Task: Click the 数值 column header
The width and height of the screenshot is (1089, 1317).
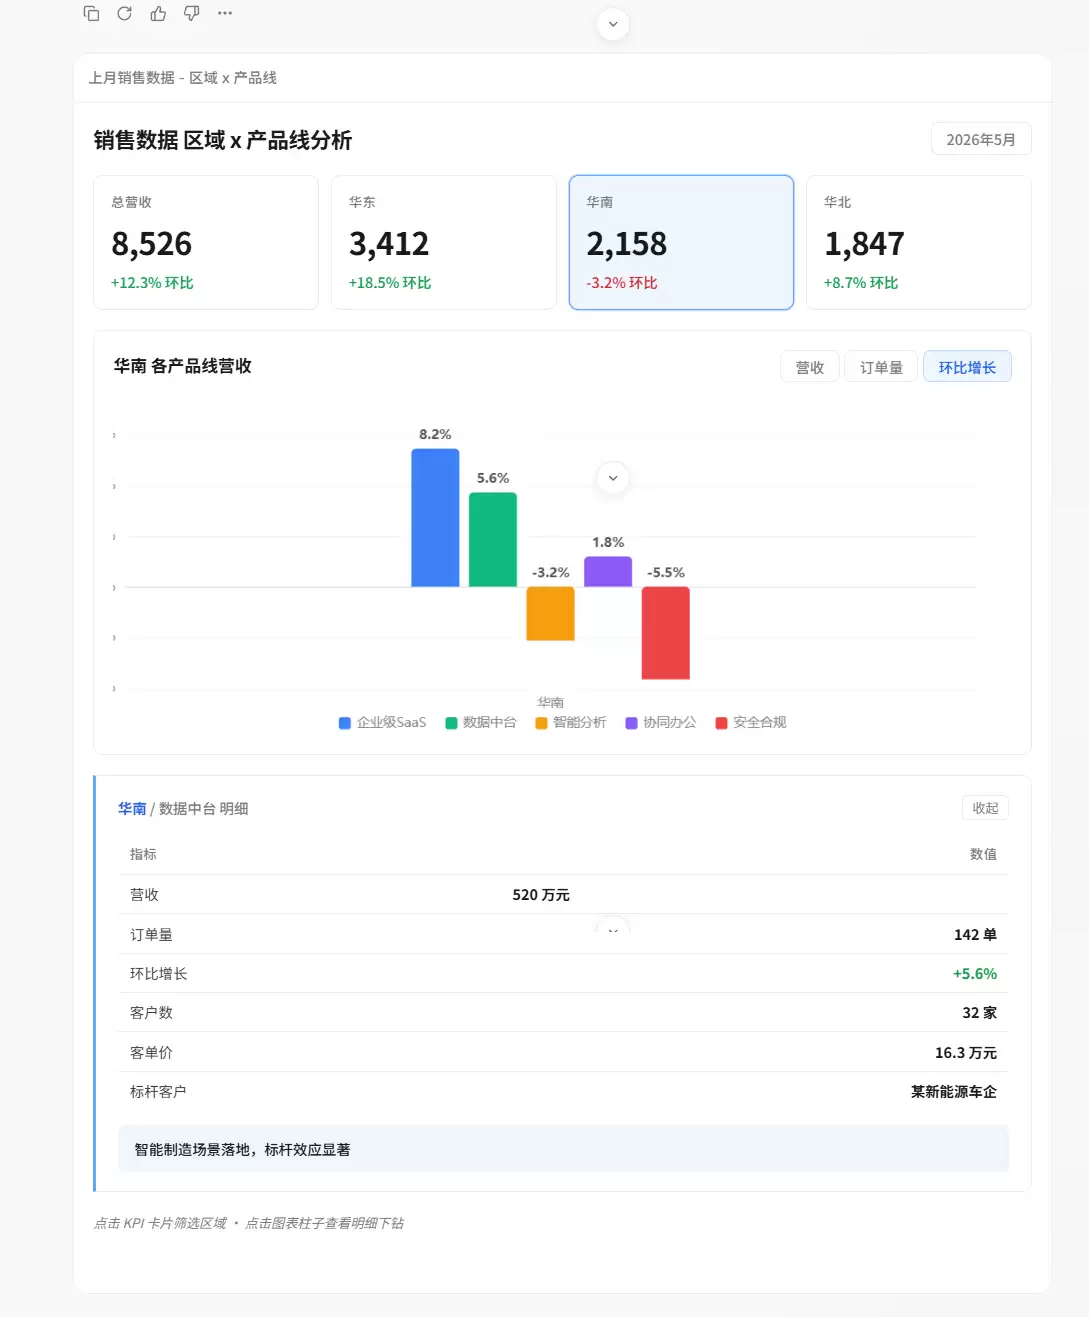Action: pos(983,854)
